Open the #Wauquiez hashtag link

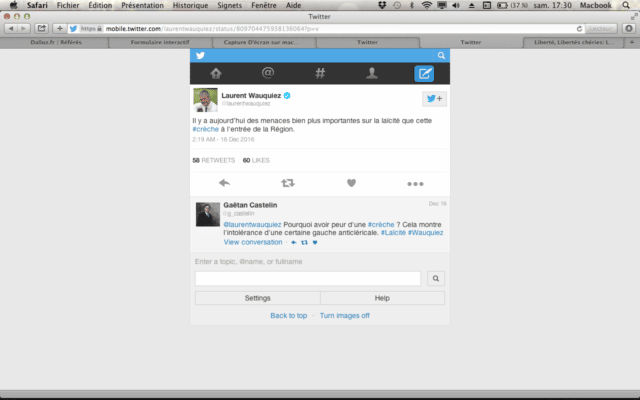tap(425, 233)
